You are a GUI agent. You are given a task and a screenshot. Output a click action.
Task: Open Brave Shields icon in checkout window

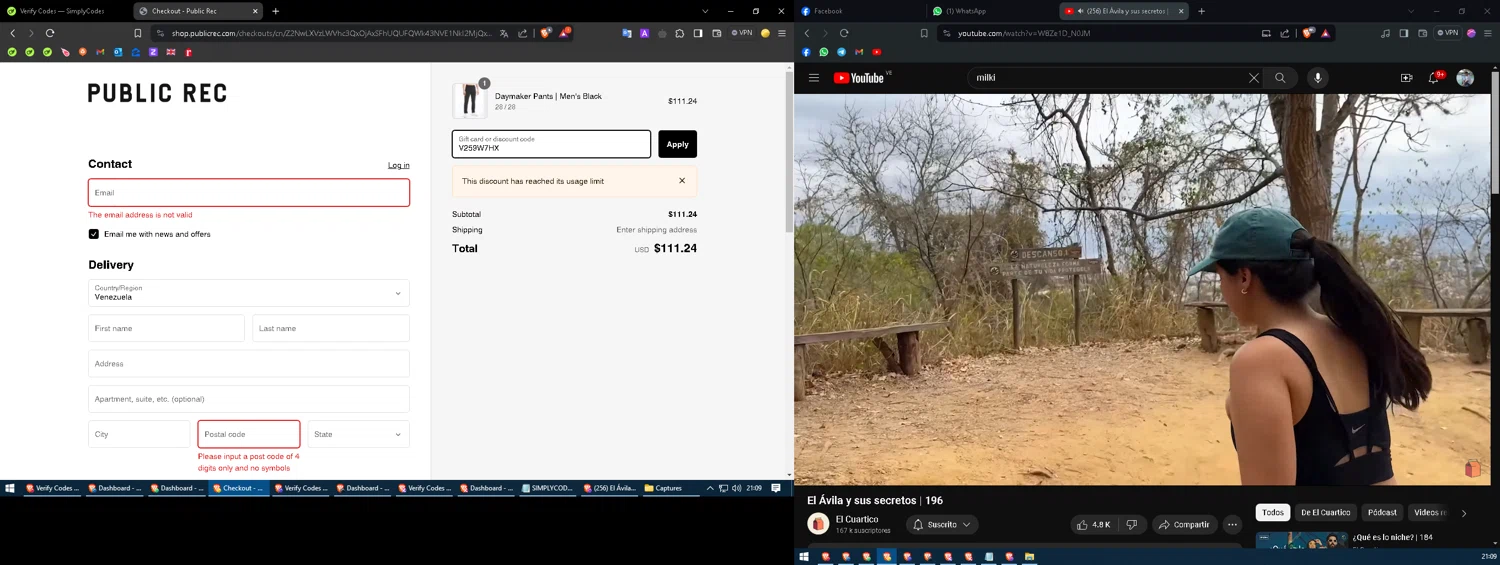pyautogui.click(x=545, y=33)
